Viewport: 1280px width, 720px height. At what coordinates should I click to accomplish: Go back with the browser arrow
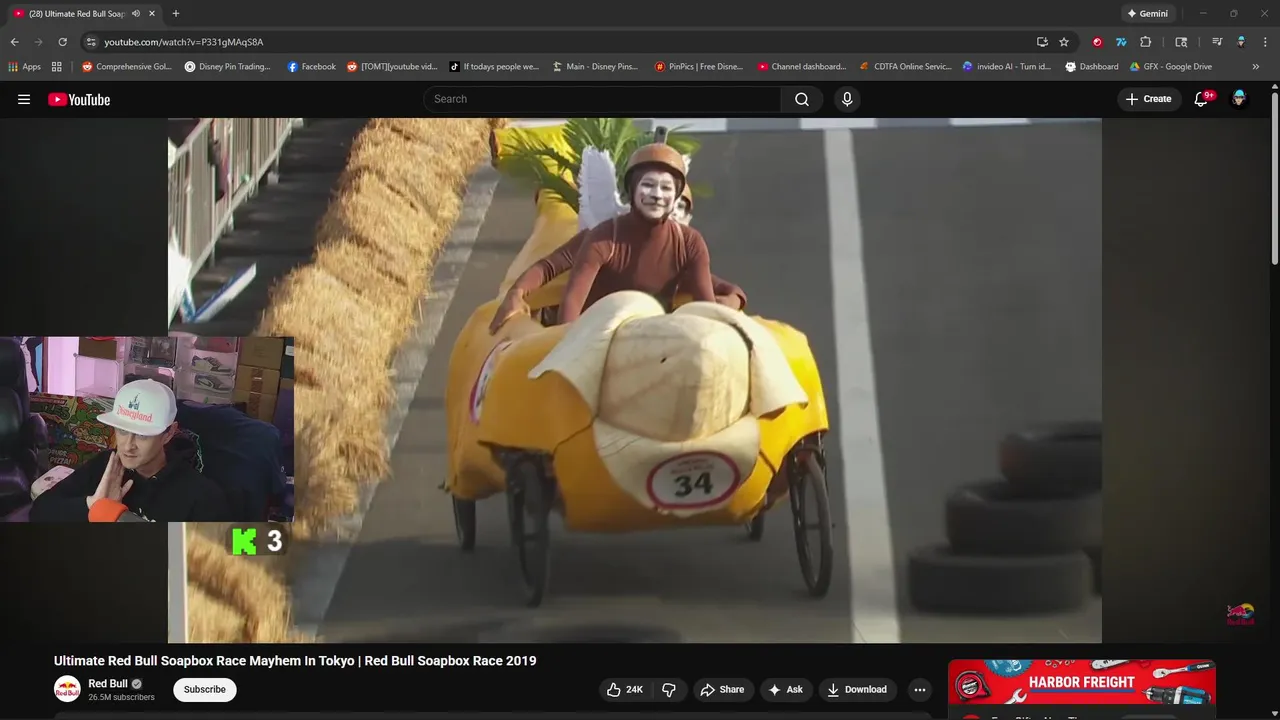(x=14, y=42)
